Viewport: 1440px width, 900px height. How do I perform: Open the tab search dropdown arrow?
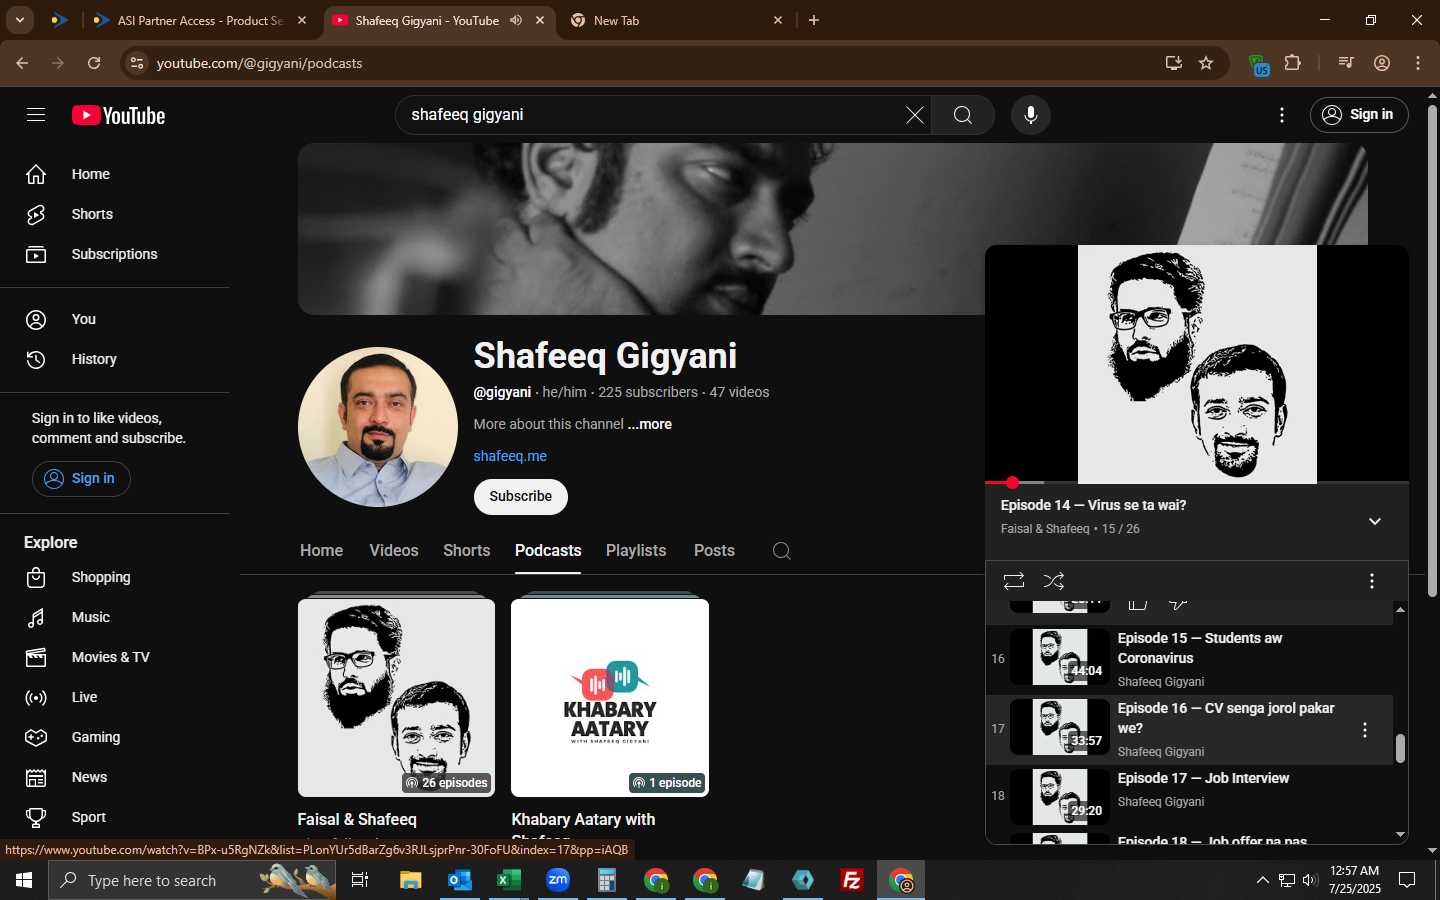19,20
